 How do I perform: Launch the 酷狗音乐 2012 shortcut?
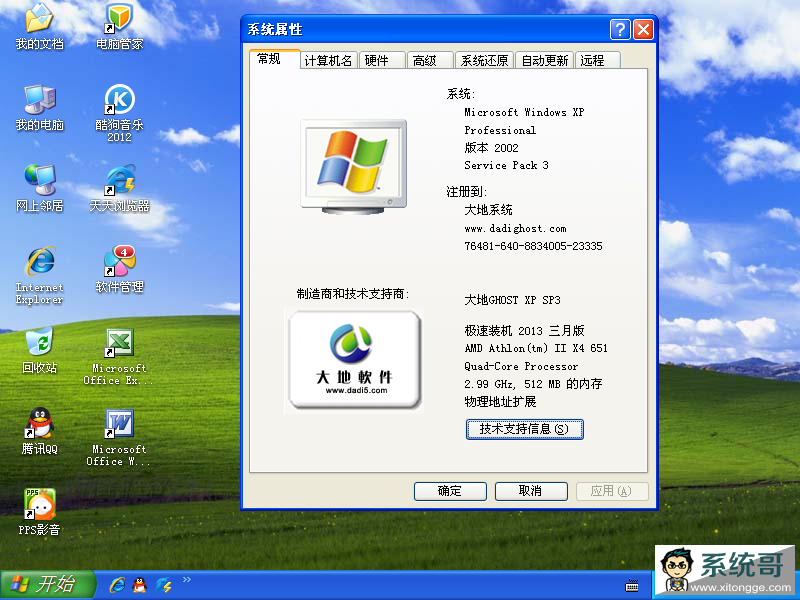point(119,113)
